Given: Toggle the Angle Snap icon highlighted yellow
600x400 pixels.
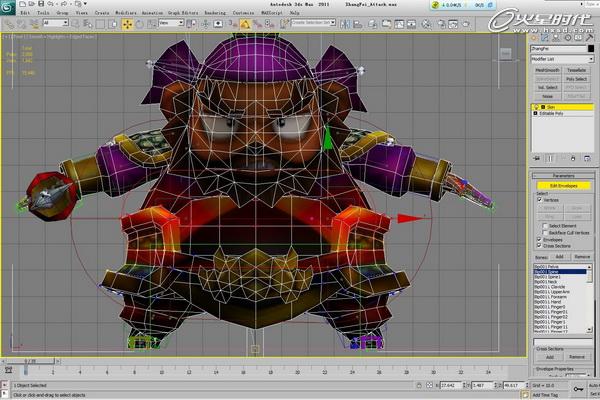Looking at the screenshot, I should pyautogui.click(x=245, y=24).
